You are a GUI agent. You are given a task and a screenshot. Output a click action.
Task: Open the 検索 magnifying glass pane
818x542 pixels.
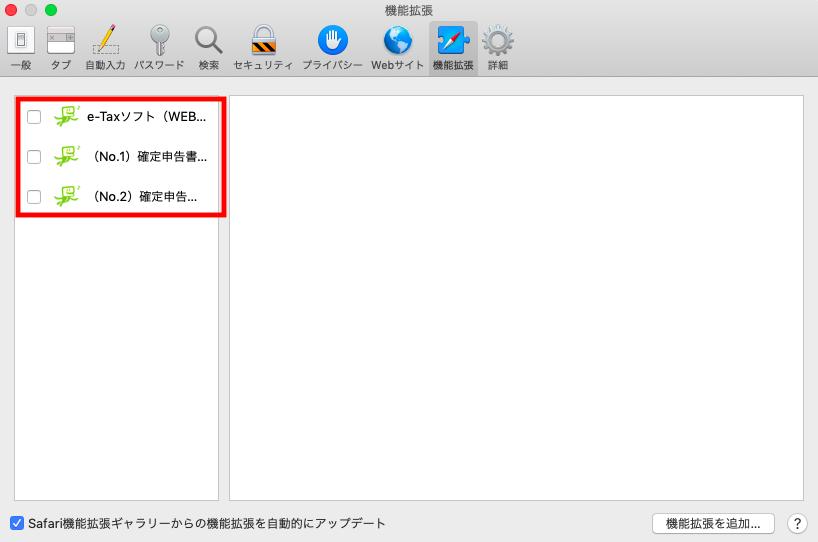tap(209, 47)
